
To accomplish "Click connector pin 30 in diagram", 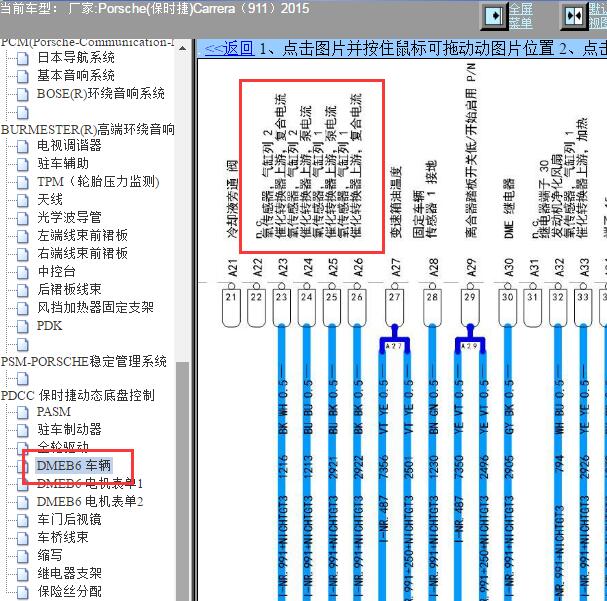I will coord(508,308).
